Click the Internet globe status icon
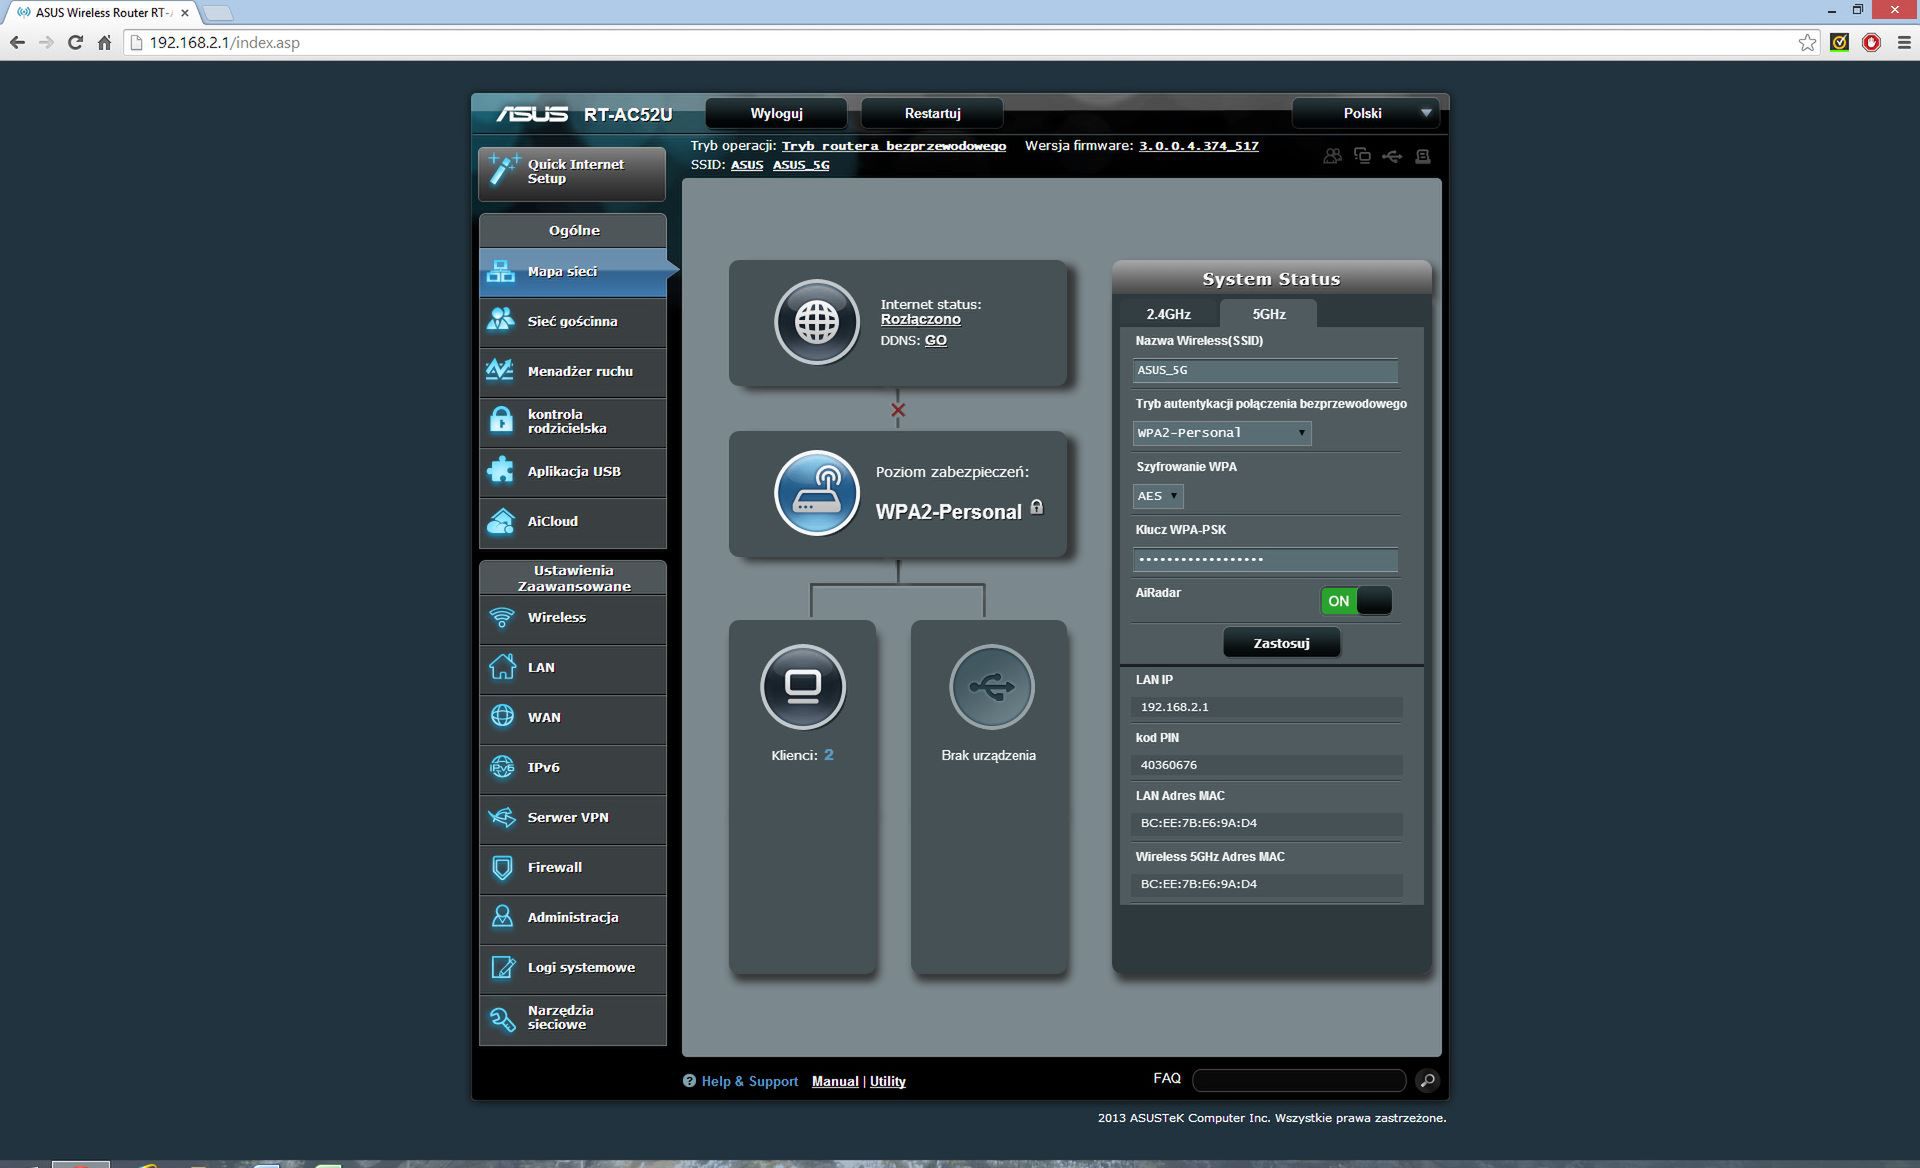This screenshot has width=1920, height=1168. pos(817,322)
